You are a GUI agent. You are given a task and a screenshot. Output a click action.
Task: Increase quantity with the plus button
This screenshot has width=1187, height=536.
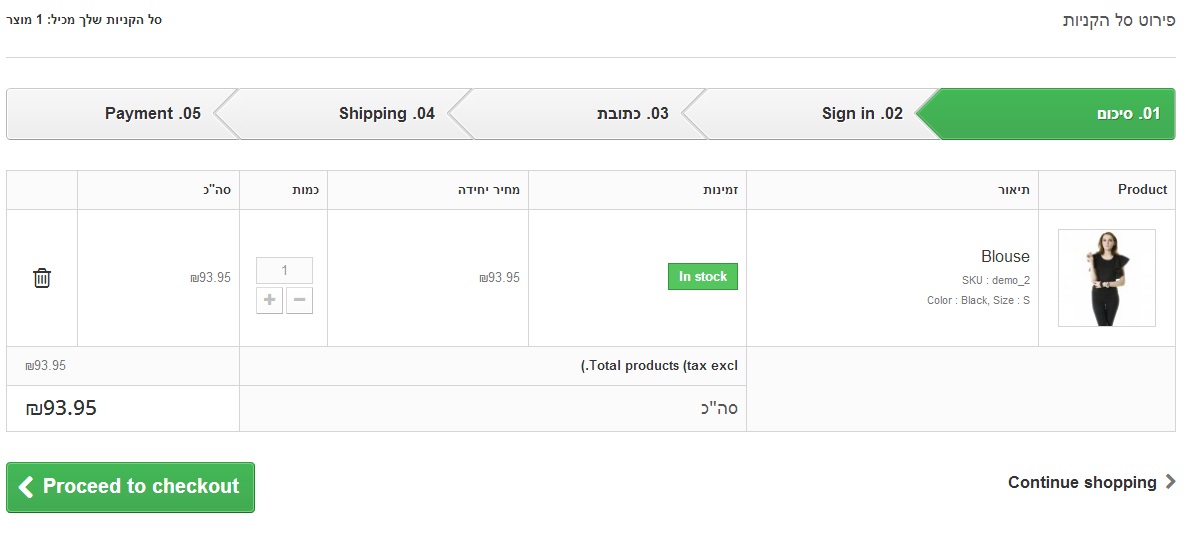[x=269, y=300]
